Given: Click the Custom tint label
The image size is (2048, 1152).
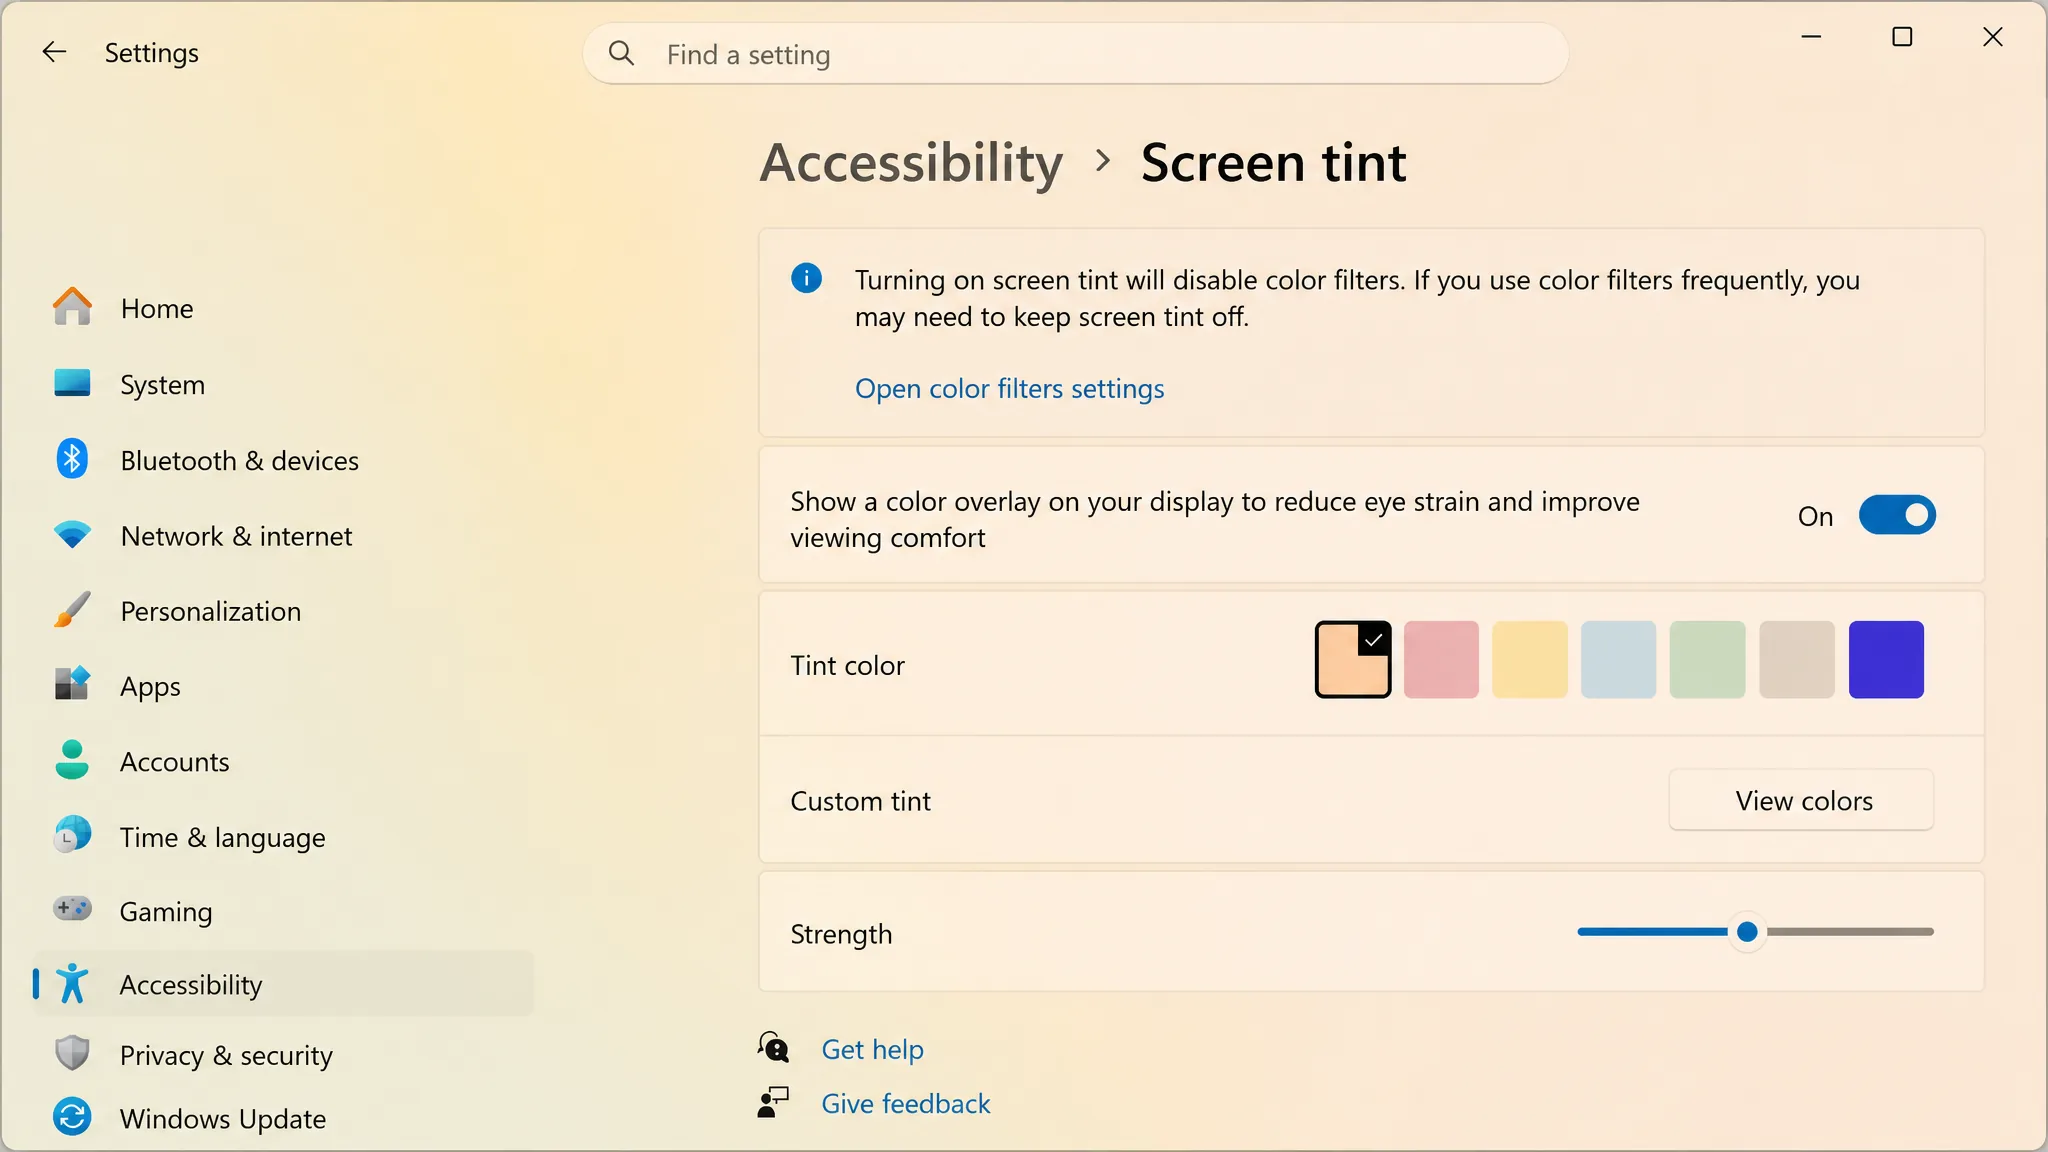Looking at the screenshot, I should (x=860, y=801).
